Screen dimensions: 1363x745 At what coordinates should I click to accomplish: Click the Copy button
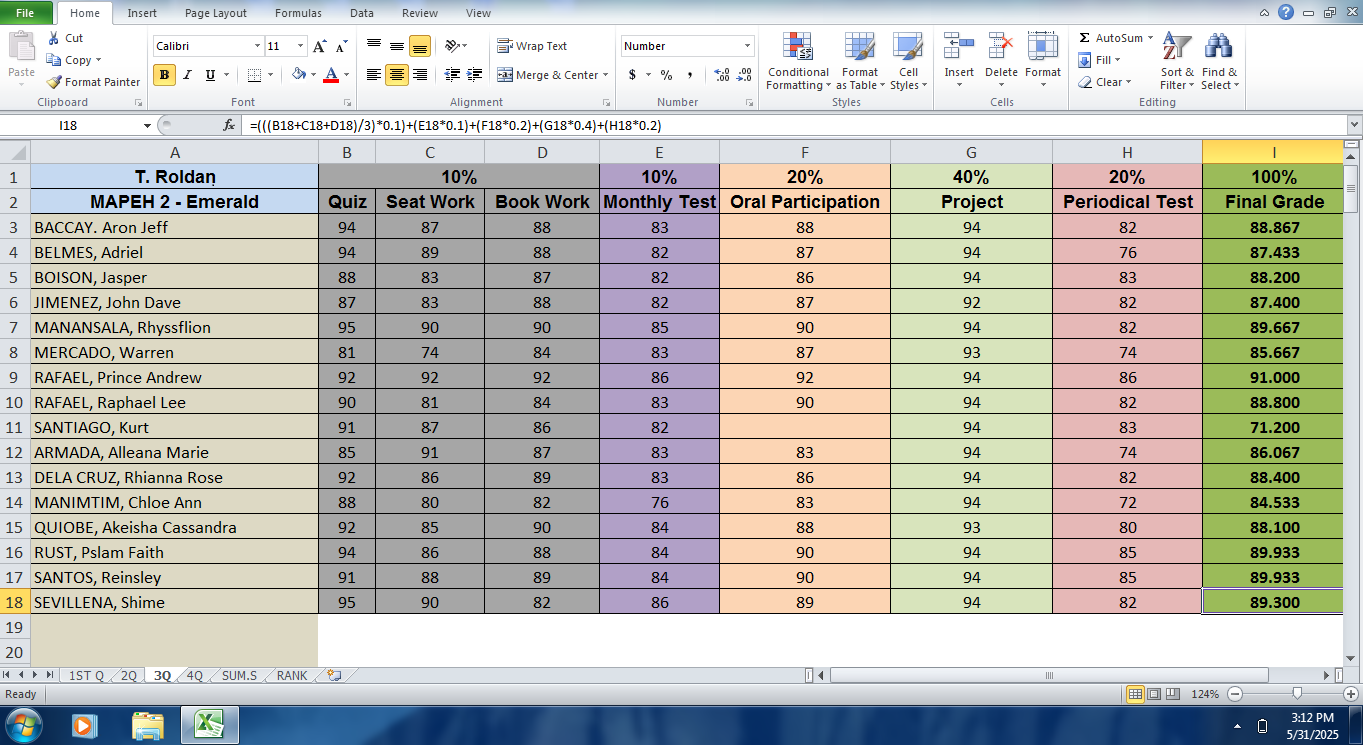point(73,60)
